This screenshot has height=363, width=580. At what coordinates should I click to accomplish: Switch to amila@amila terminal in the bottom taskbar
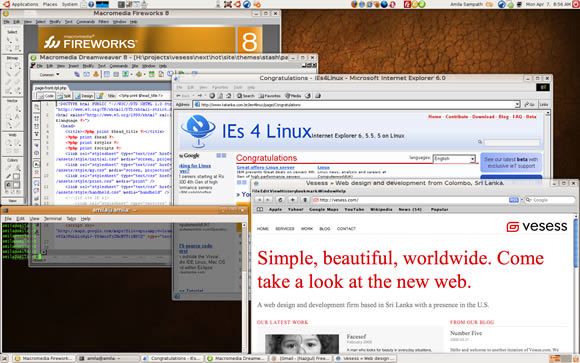click(x=108, y=359)
